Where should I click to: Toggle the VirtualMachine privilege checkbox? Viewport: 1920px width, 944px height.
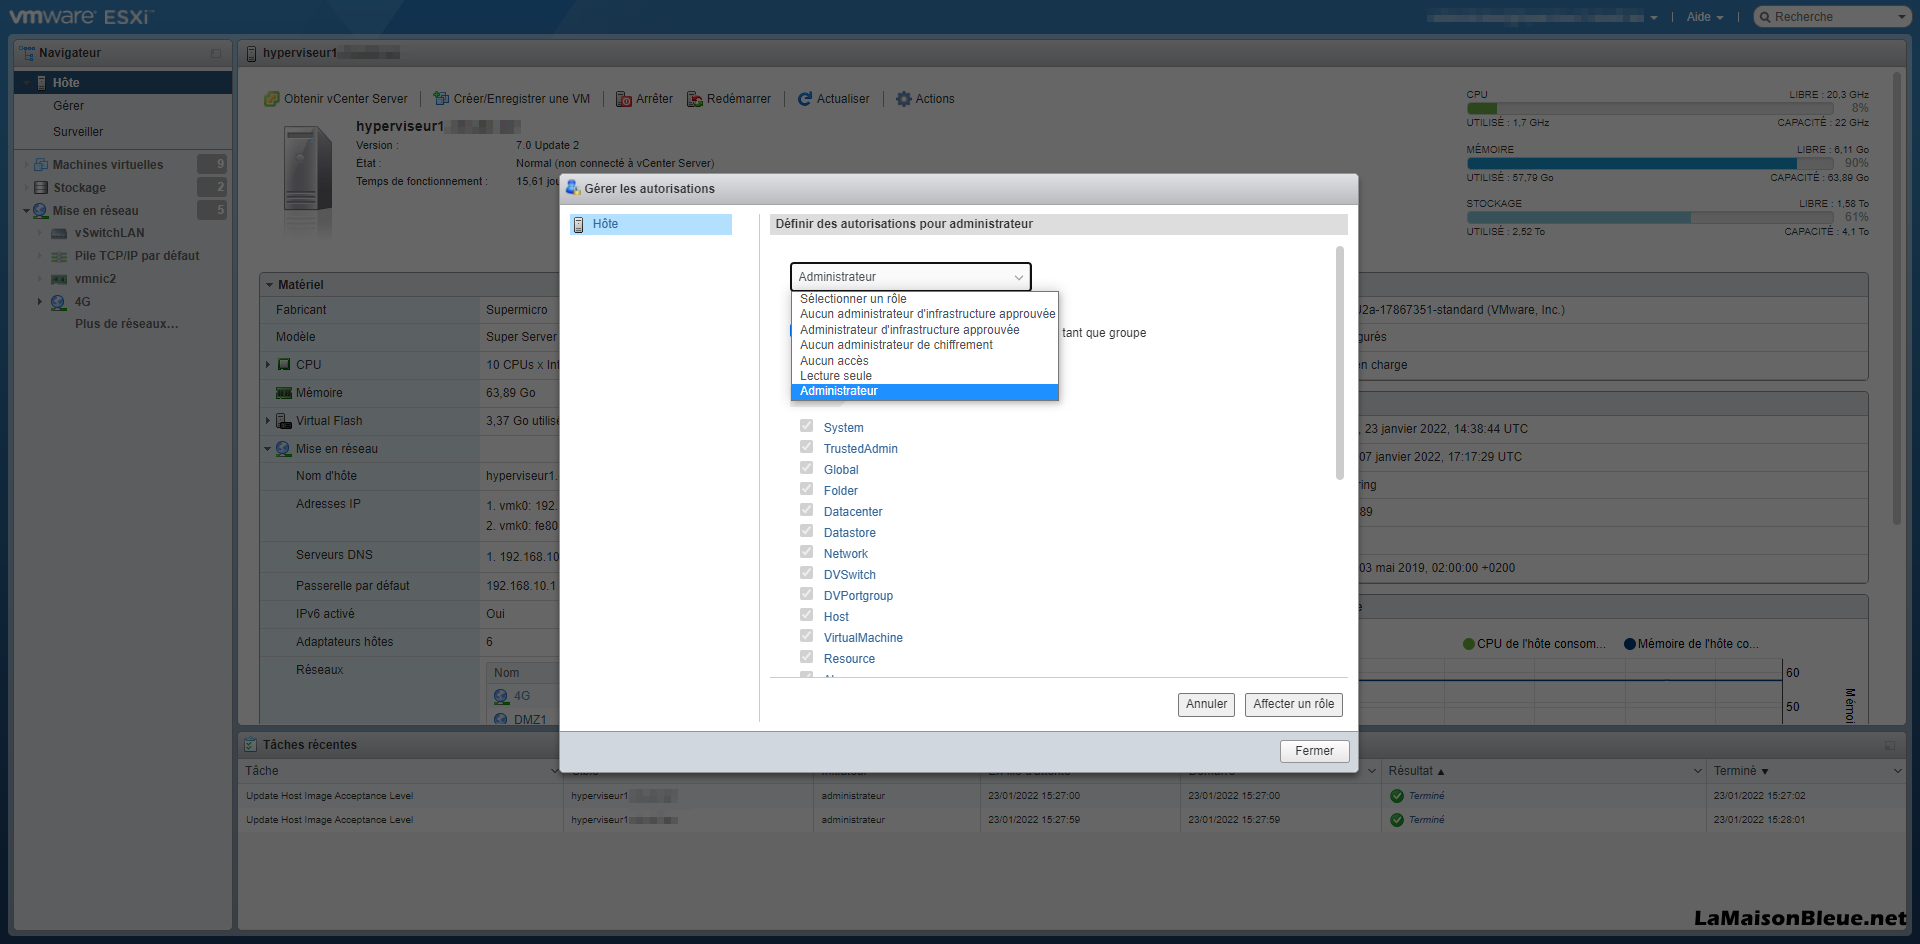tap(806, 636)
